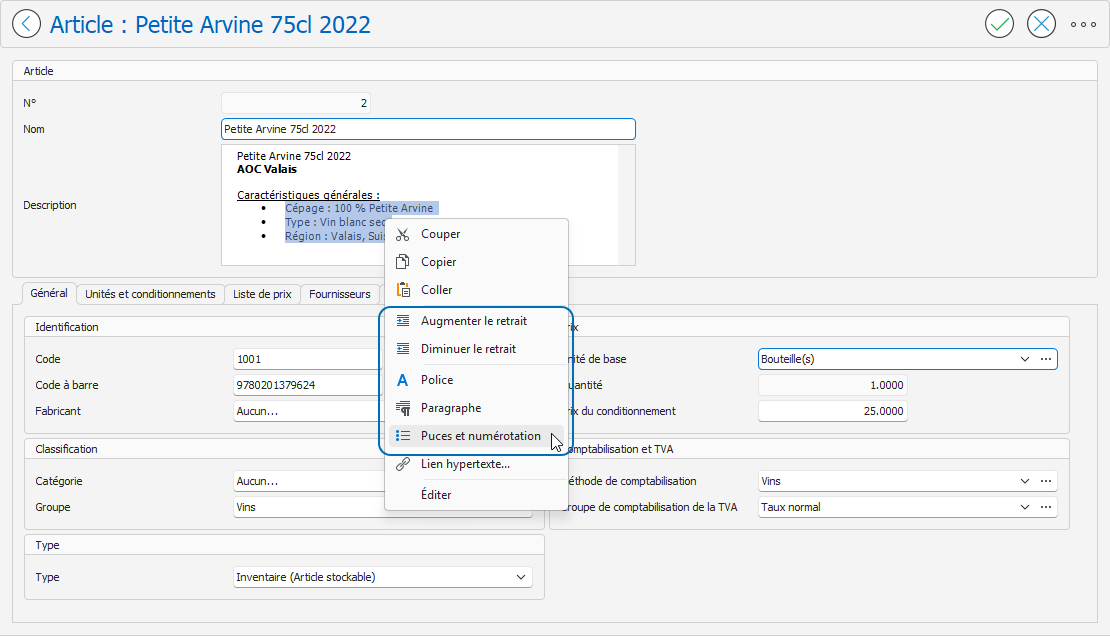The width and height of the screenshot is (1110, 636).
Task: Click Puces et numérotation entry
Action: [x=480, y=436]
